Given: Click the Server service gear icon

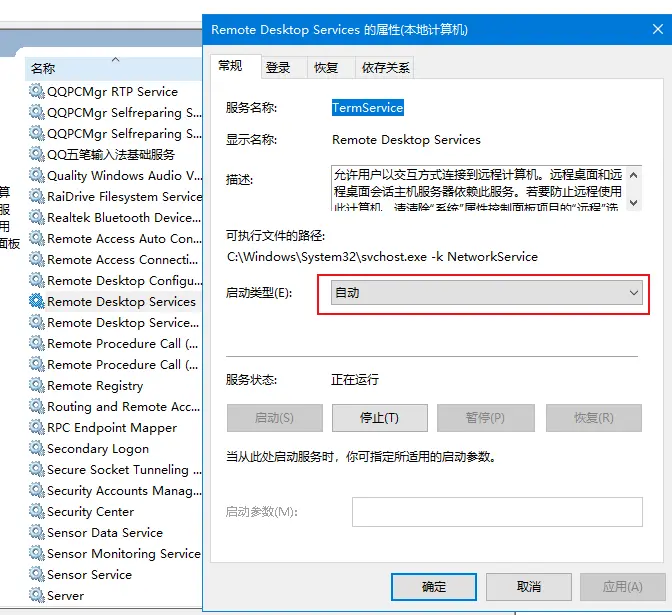Looking at the screenshot, I should [37, 595].
